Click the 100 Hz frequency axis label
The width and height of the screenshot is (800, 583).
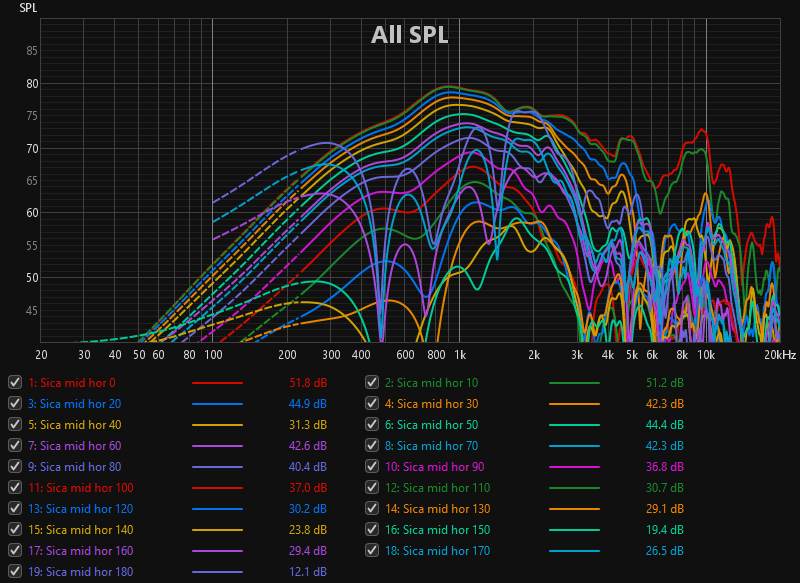(x=213, y=355)
